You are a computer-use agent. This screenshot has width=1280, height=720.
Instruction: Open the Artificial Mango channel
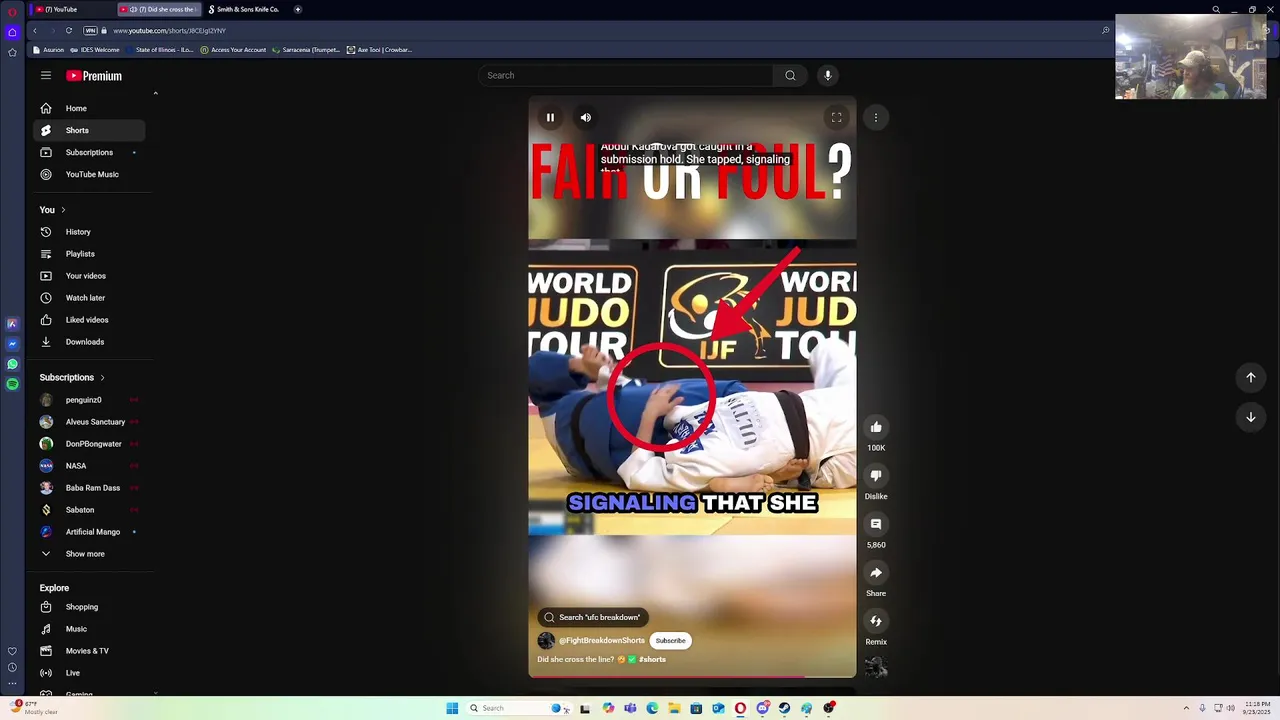click(x=89, y=532)
